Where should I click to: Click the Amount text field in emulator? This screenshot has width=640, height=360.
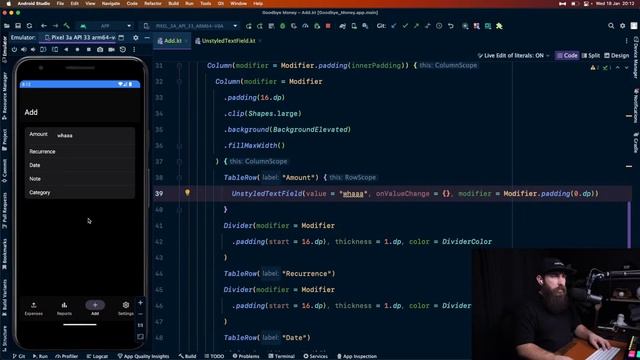[x=94, y=136]
